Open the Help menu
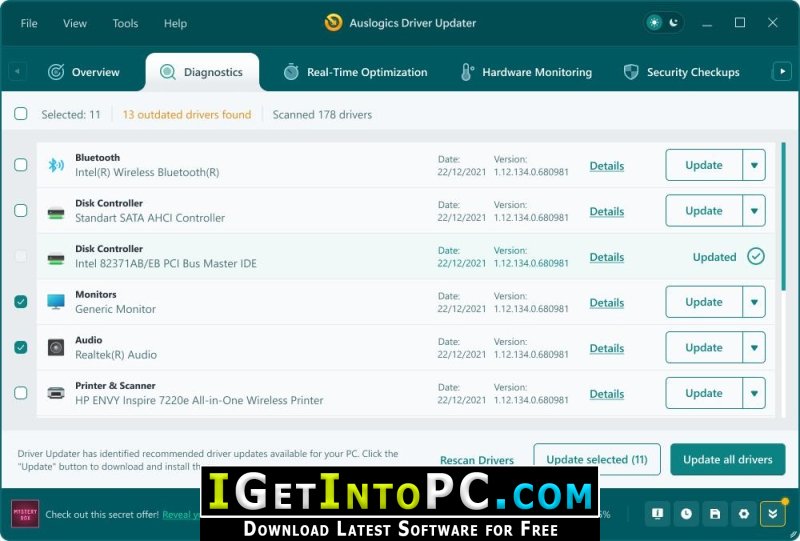The height and width of the screenshot is (541, 800). 175,23
